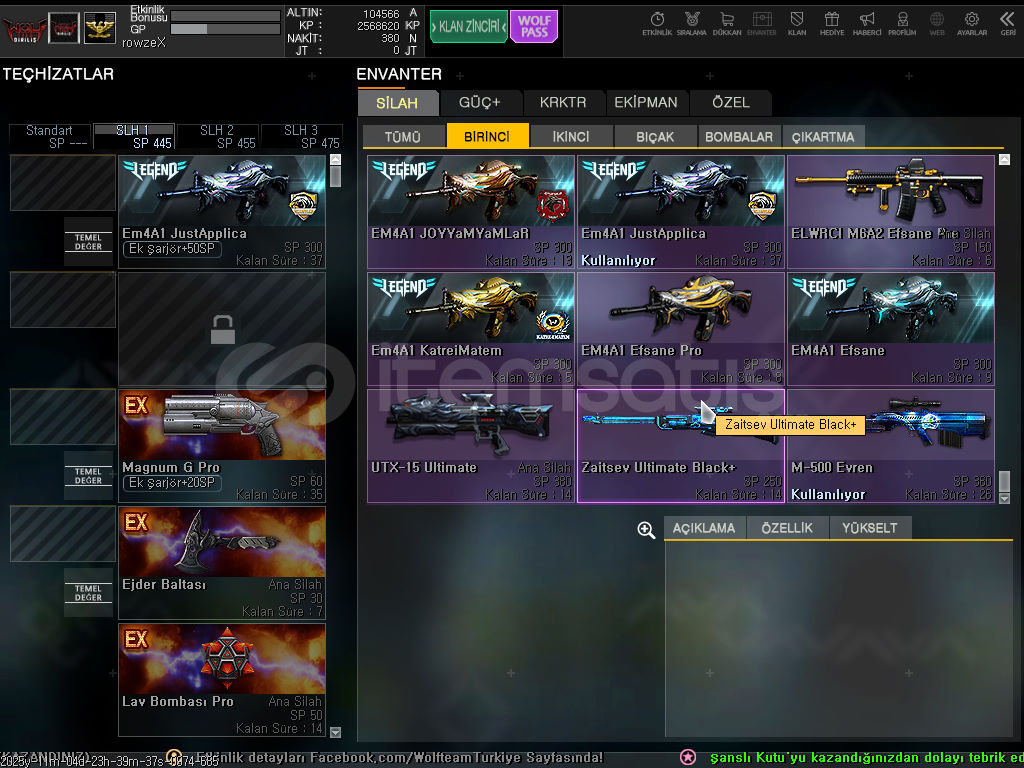Select Zaitsev Ultimate Black+ weapon card
Viewport: 1024px width, 768px height.
coord(681,446)
